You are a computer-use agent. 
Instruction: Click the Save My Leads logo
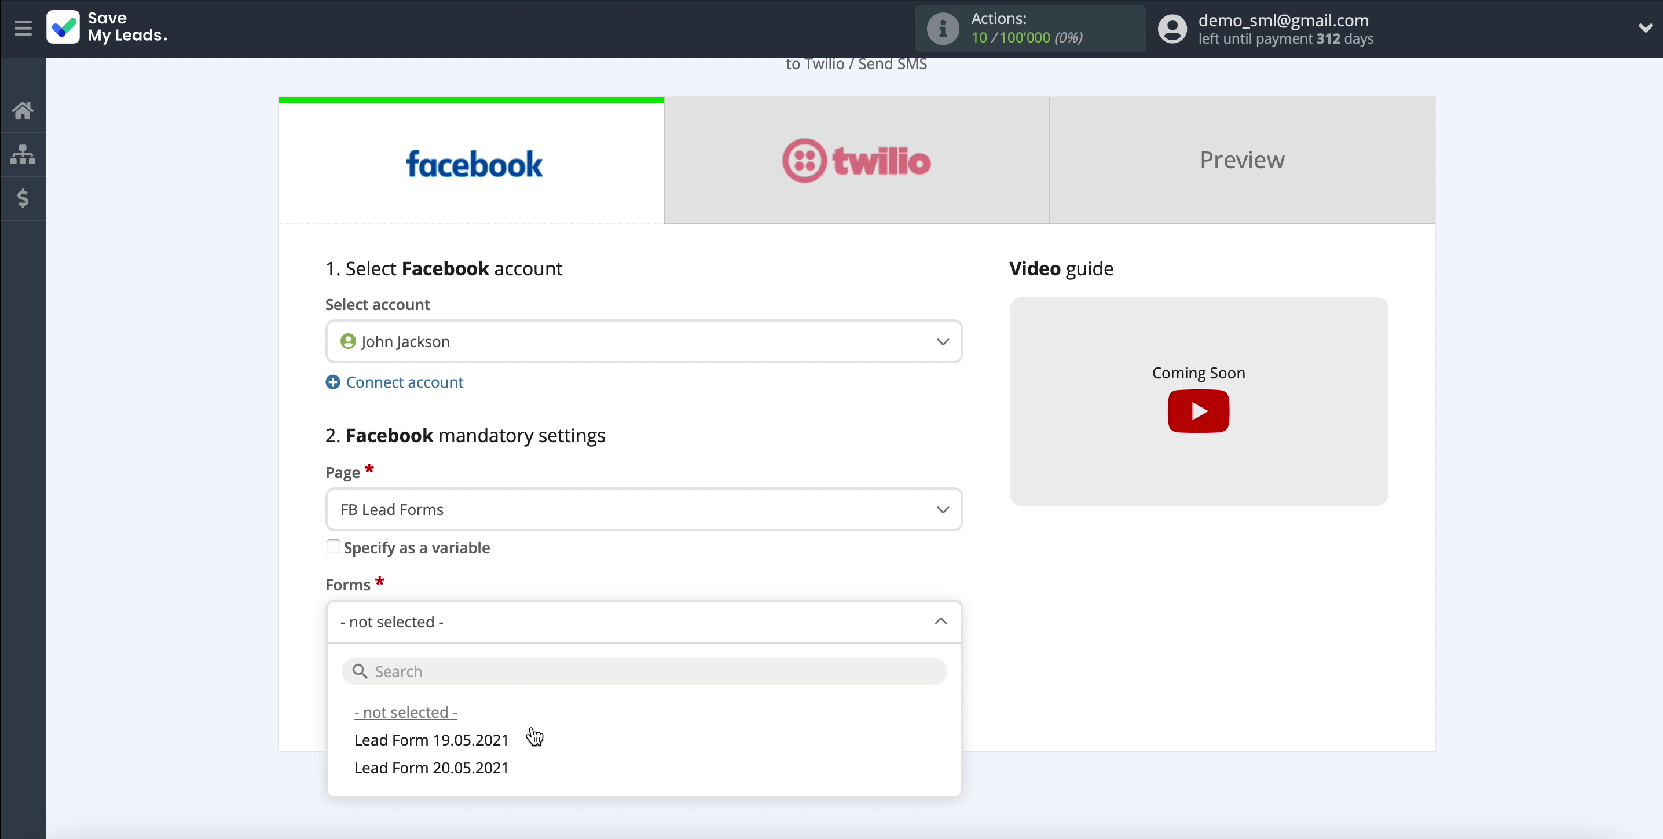pyautogui.click(x=107, y=27)
